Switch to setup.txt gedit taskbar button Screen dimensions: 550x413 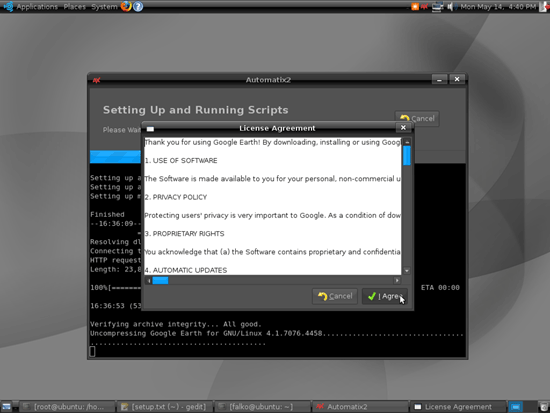click(x=165, y=407)
